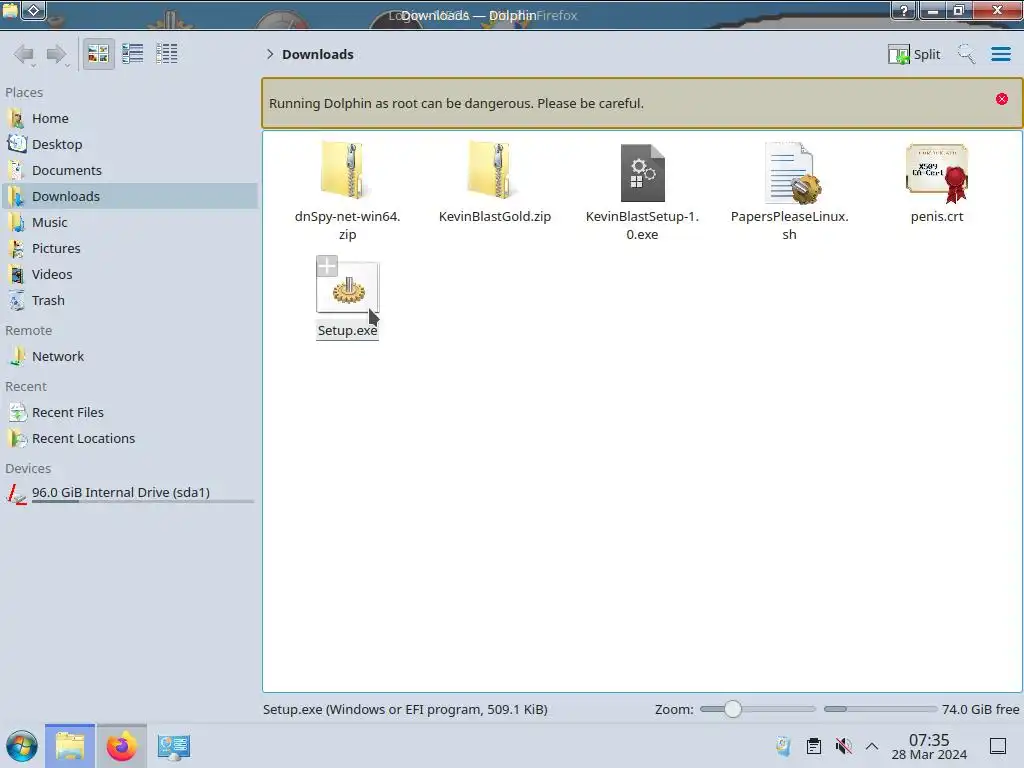Switch to Firefox from the taskbar

coord(121,746)
